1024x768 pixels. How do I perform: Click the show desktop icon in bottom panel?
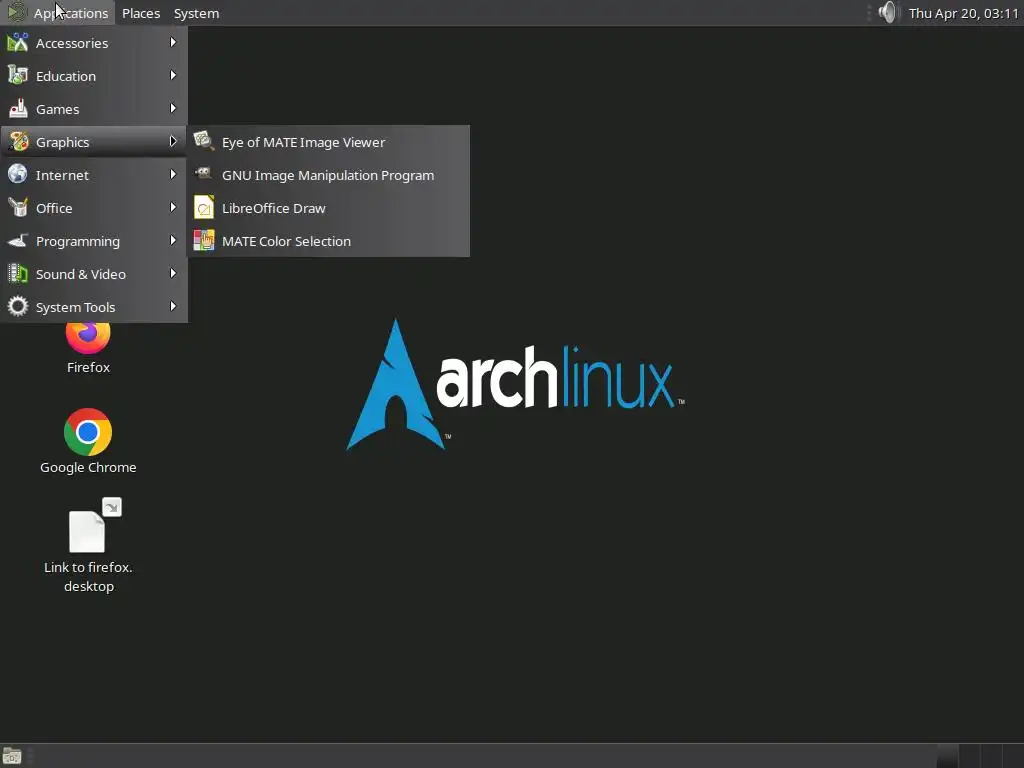pos(12,756)
